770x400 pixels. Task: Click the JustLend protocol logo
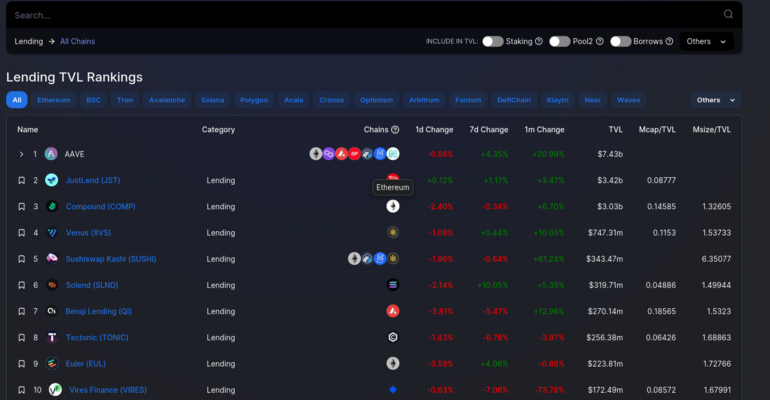click(x=52, y=180)
